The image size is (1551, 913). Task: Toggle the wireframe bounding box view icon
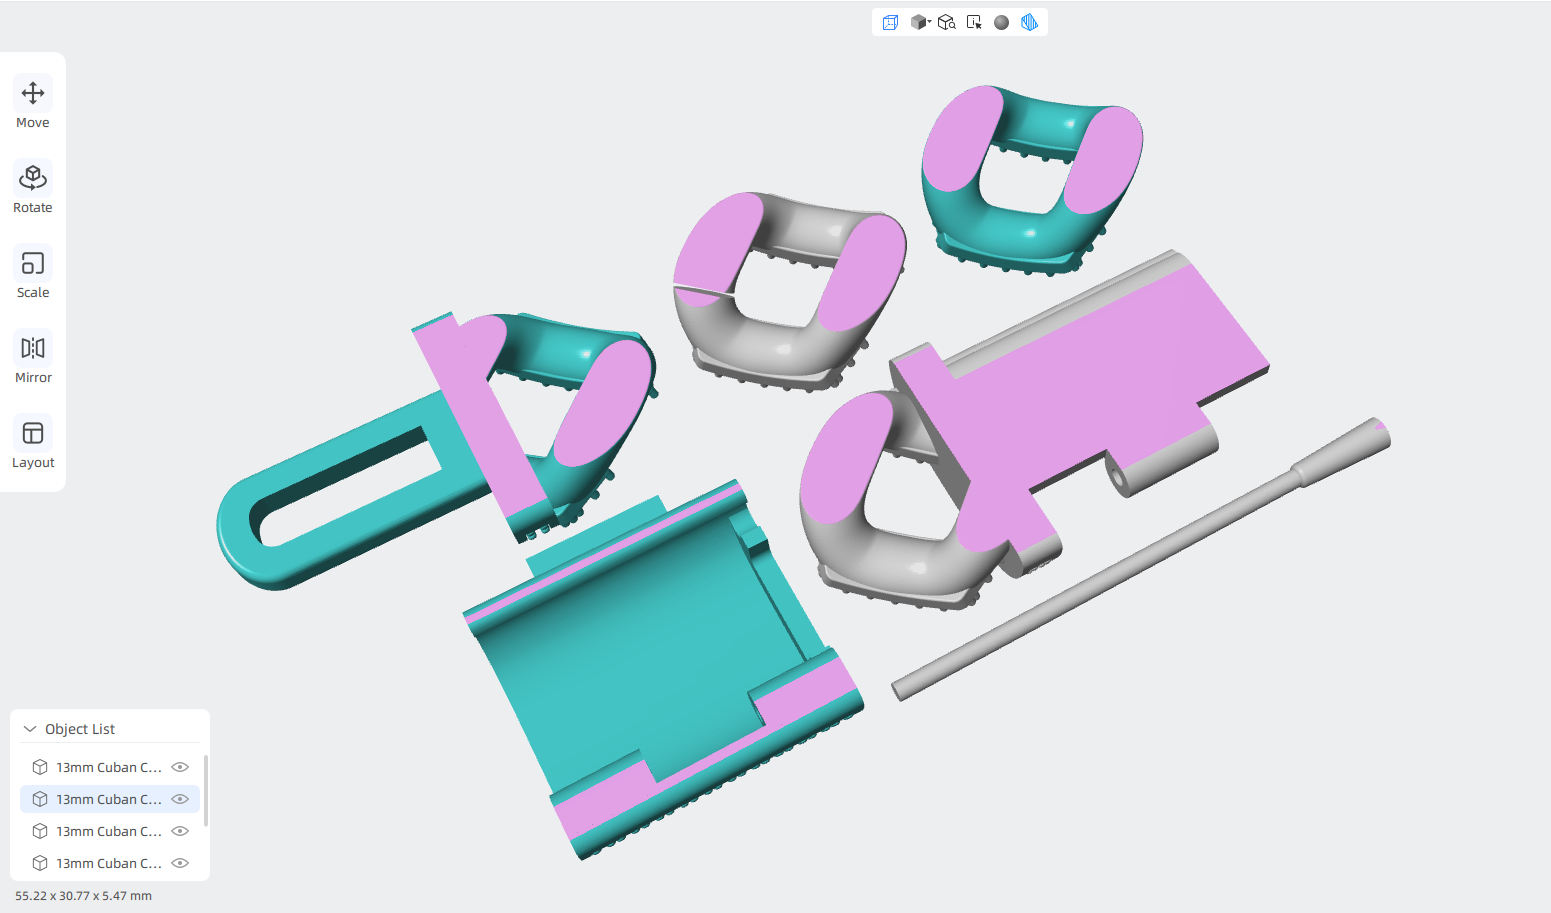(890, 22)
